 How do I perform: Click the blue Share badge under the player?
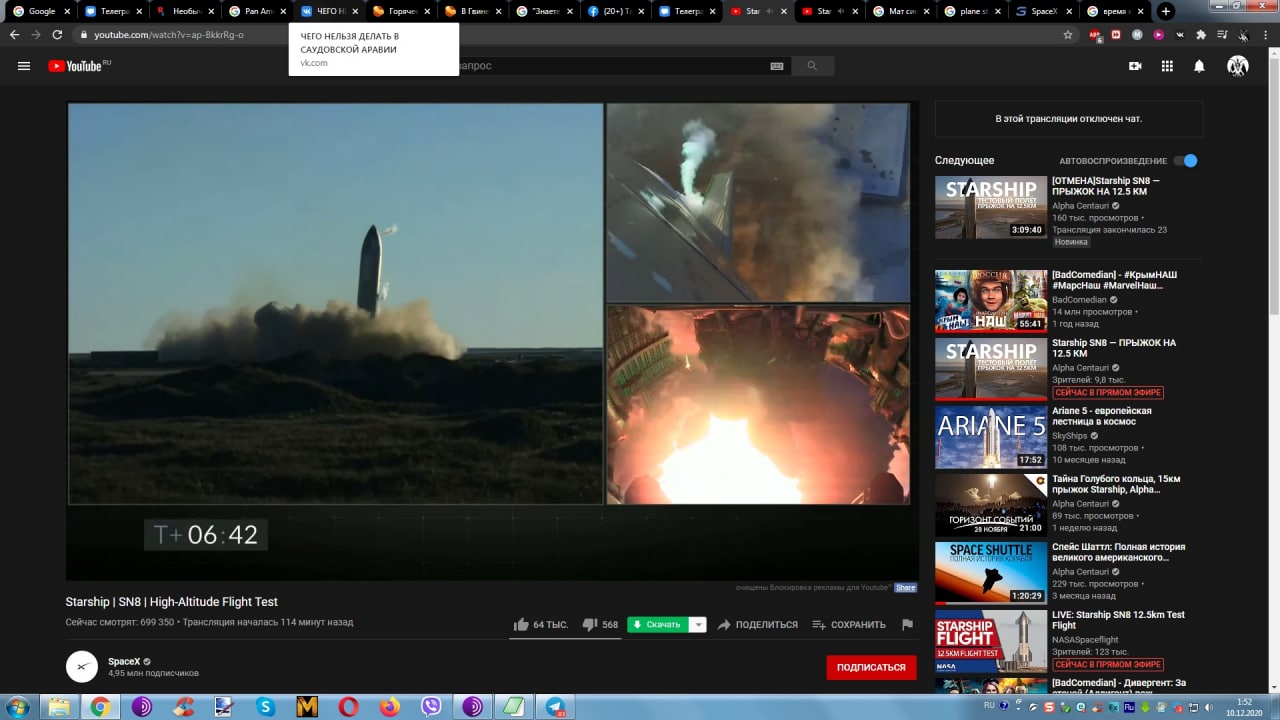(905, 588)
